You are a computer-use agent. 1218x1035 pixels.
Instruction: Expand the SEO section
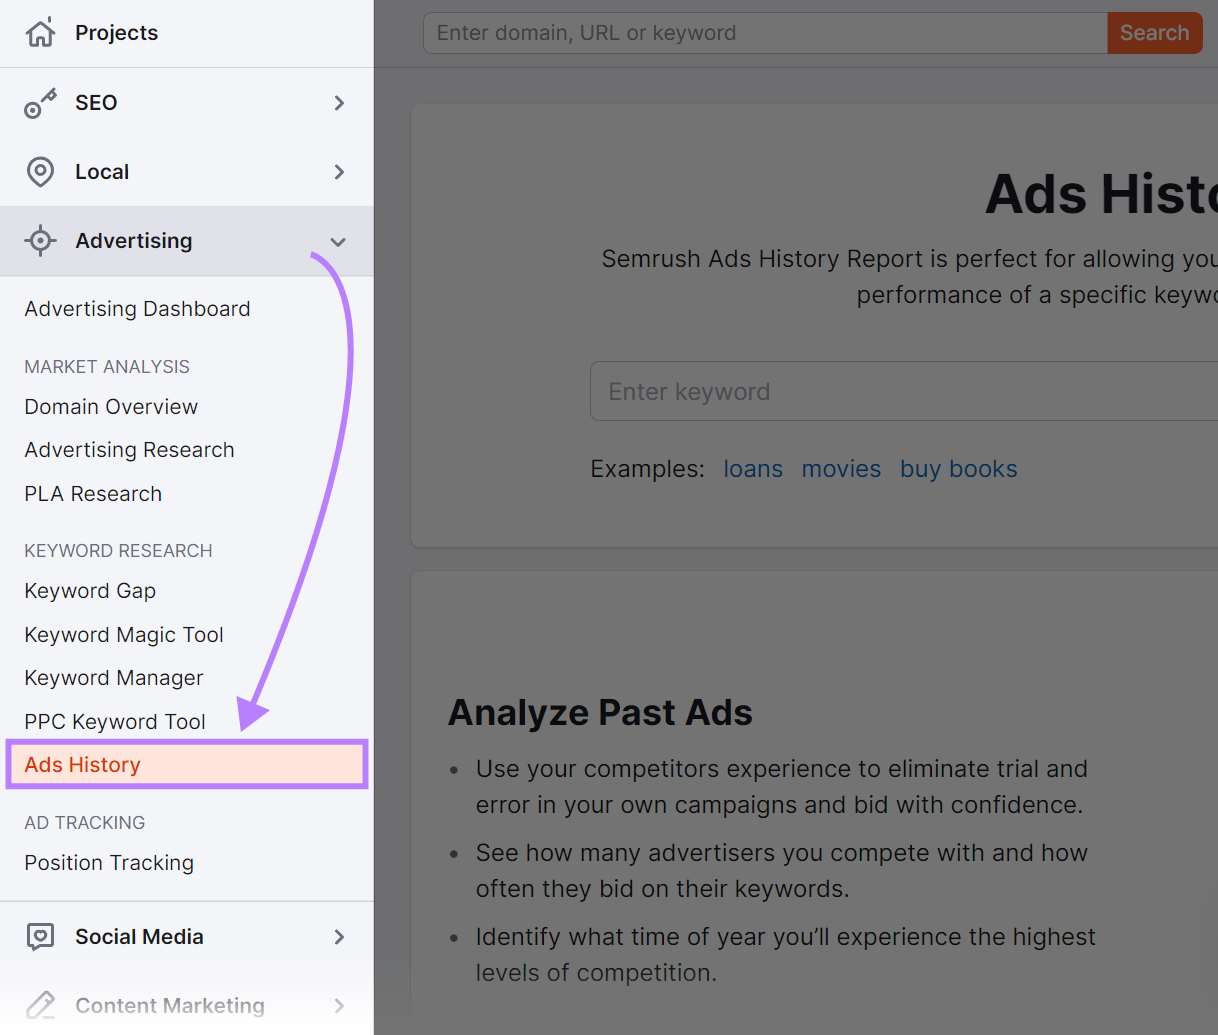point(337,102)
